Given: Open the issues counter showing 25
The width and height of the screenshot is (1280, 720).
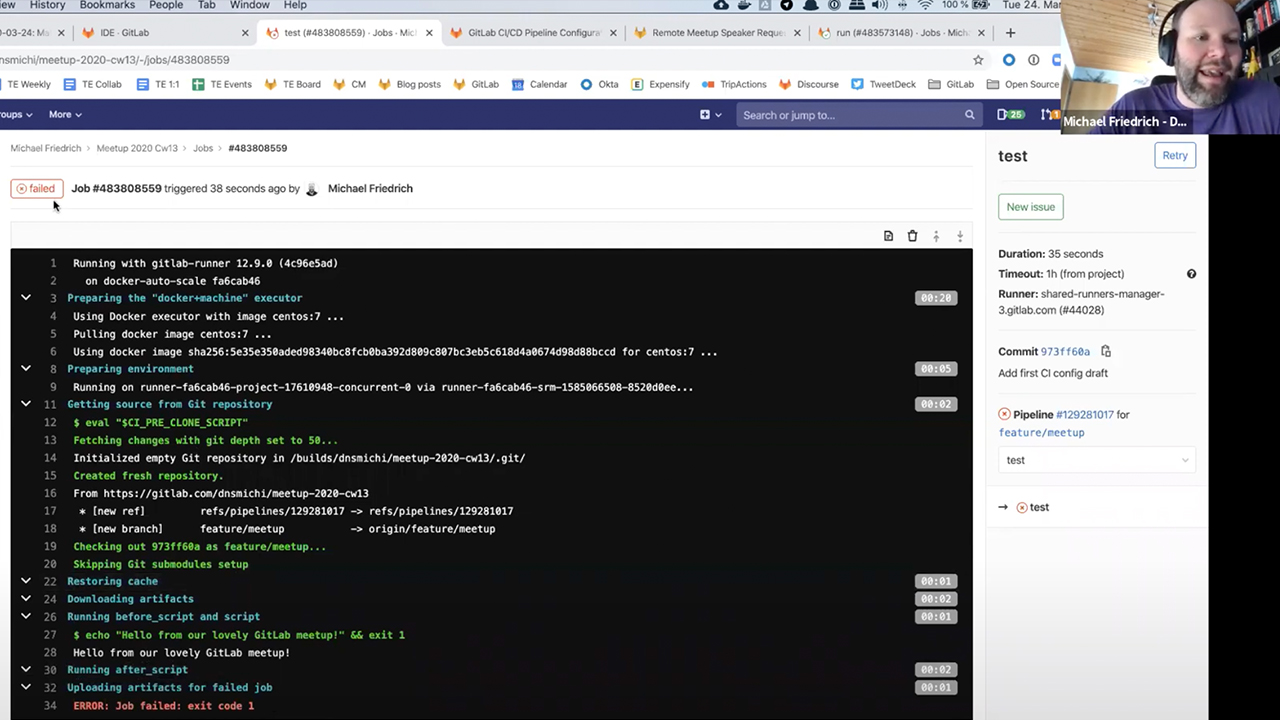Looking at the screenshot, I should pyautogui.click(x=1010, y=115).
